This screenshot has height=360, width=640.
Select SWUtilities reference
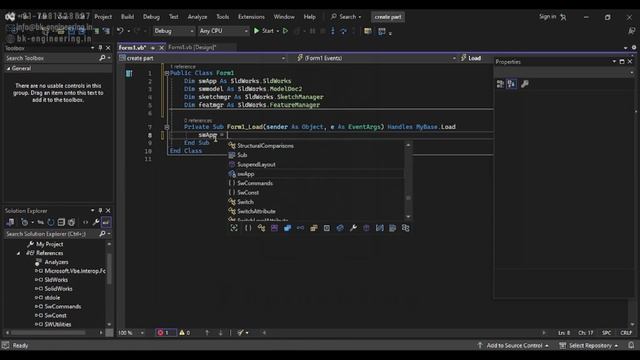(x=58, y=324)
